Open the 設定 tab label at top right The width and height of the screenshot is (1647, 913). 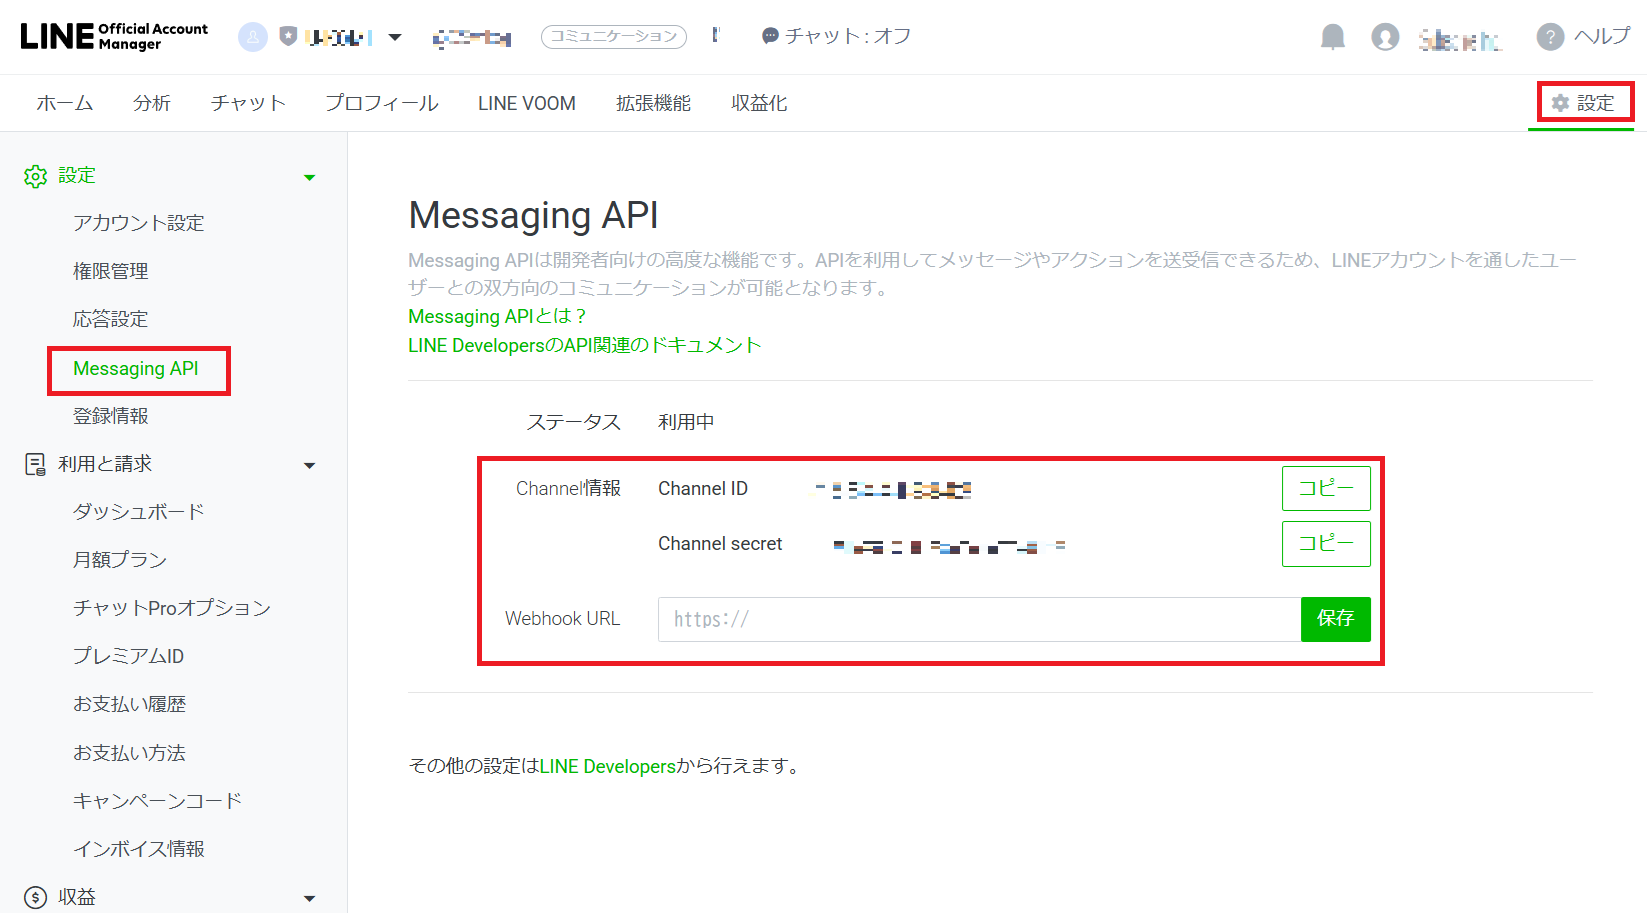(x=1596, y=103)
